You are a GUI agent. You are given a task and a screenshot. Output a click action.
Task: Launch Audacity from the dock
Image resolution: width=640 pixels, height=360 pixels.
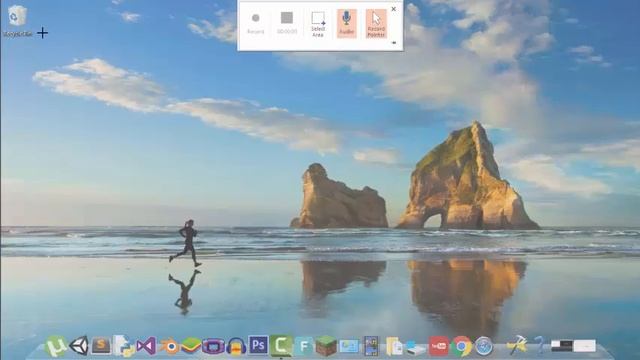click(236, 346)
